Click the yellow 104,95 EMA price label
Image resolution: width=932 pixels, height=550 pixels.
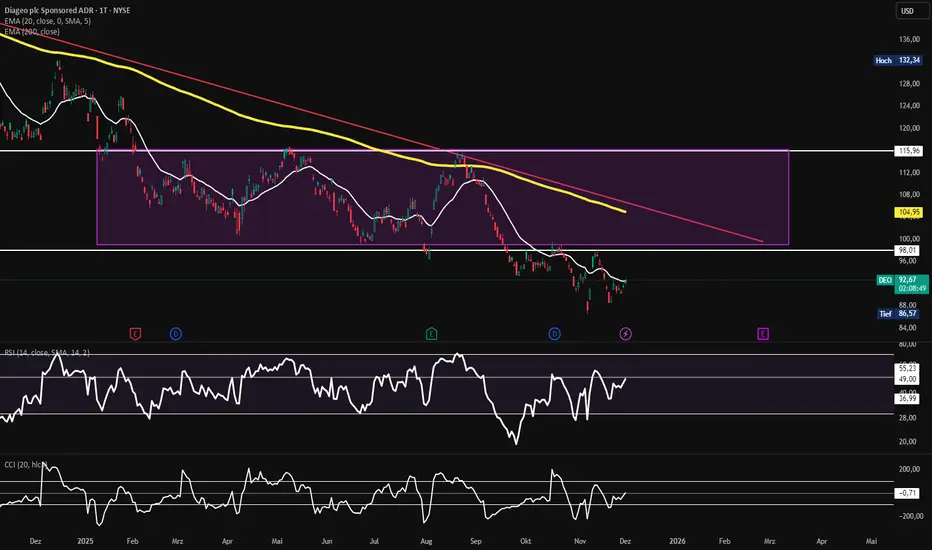[x=908, y=213]
